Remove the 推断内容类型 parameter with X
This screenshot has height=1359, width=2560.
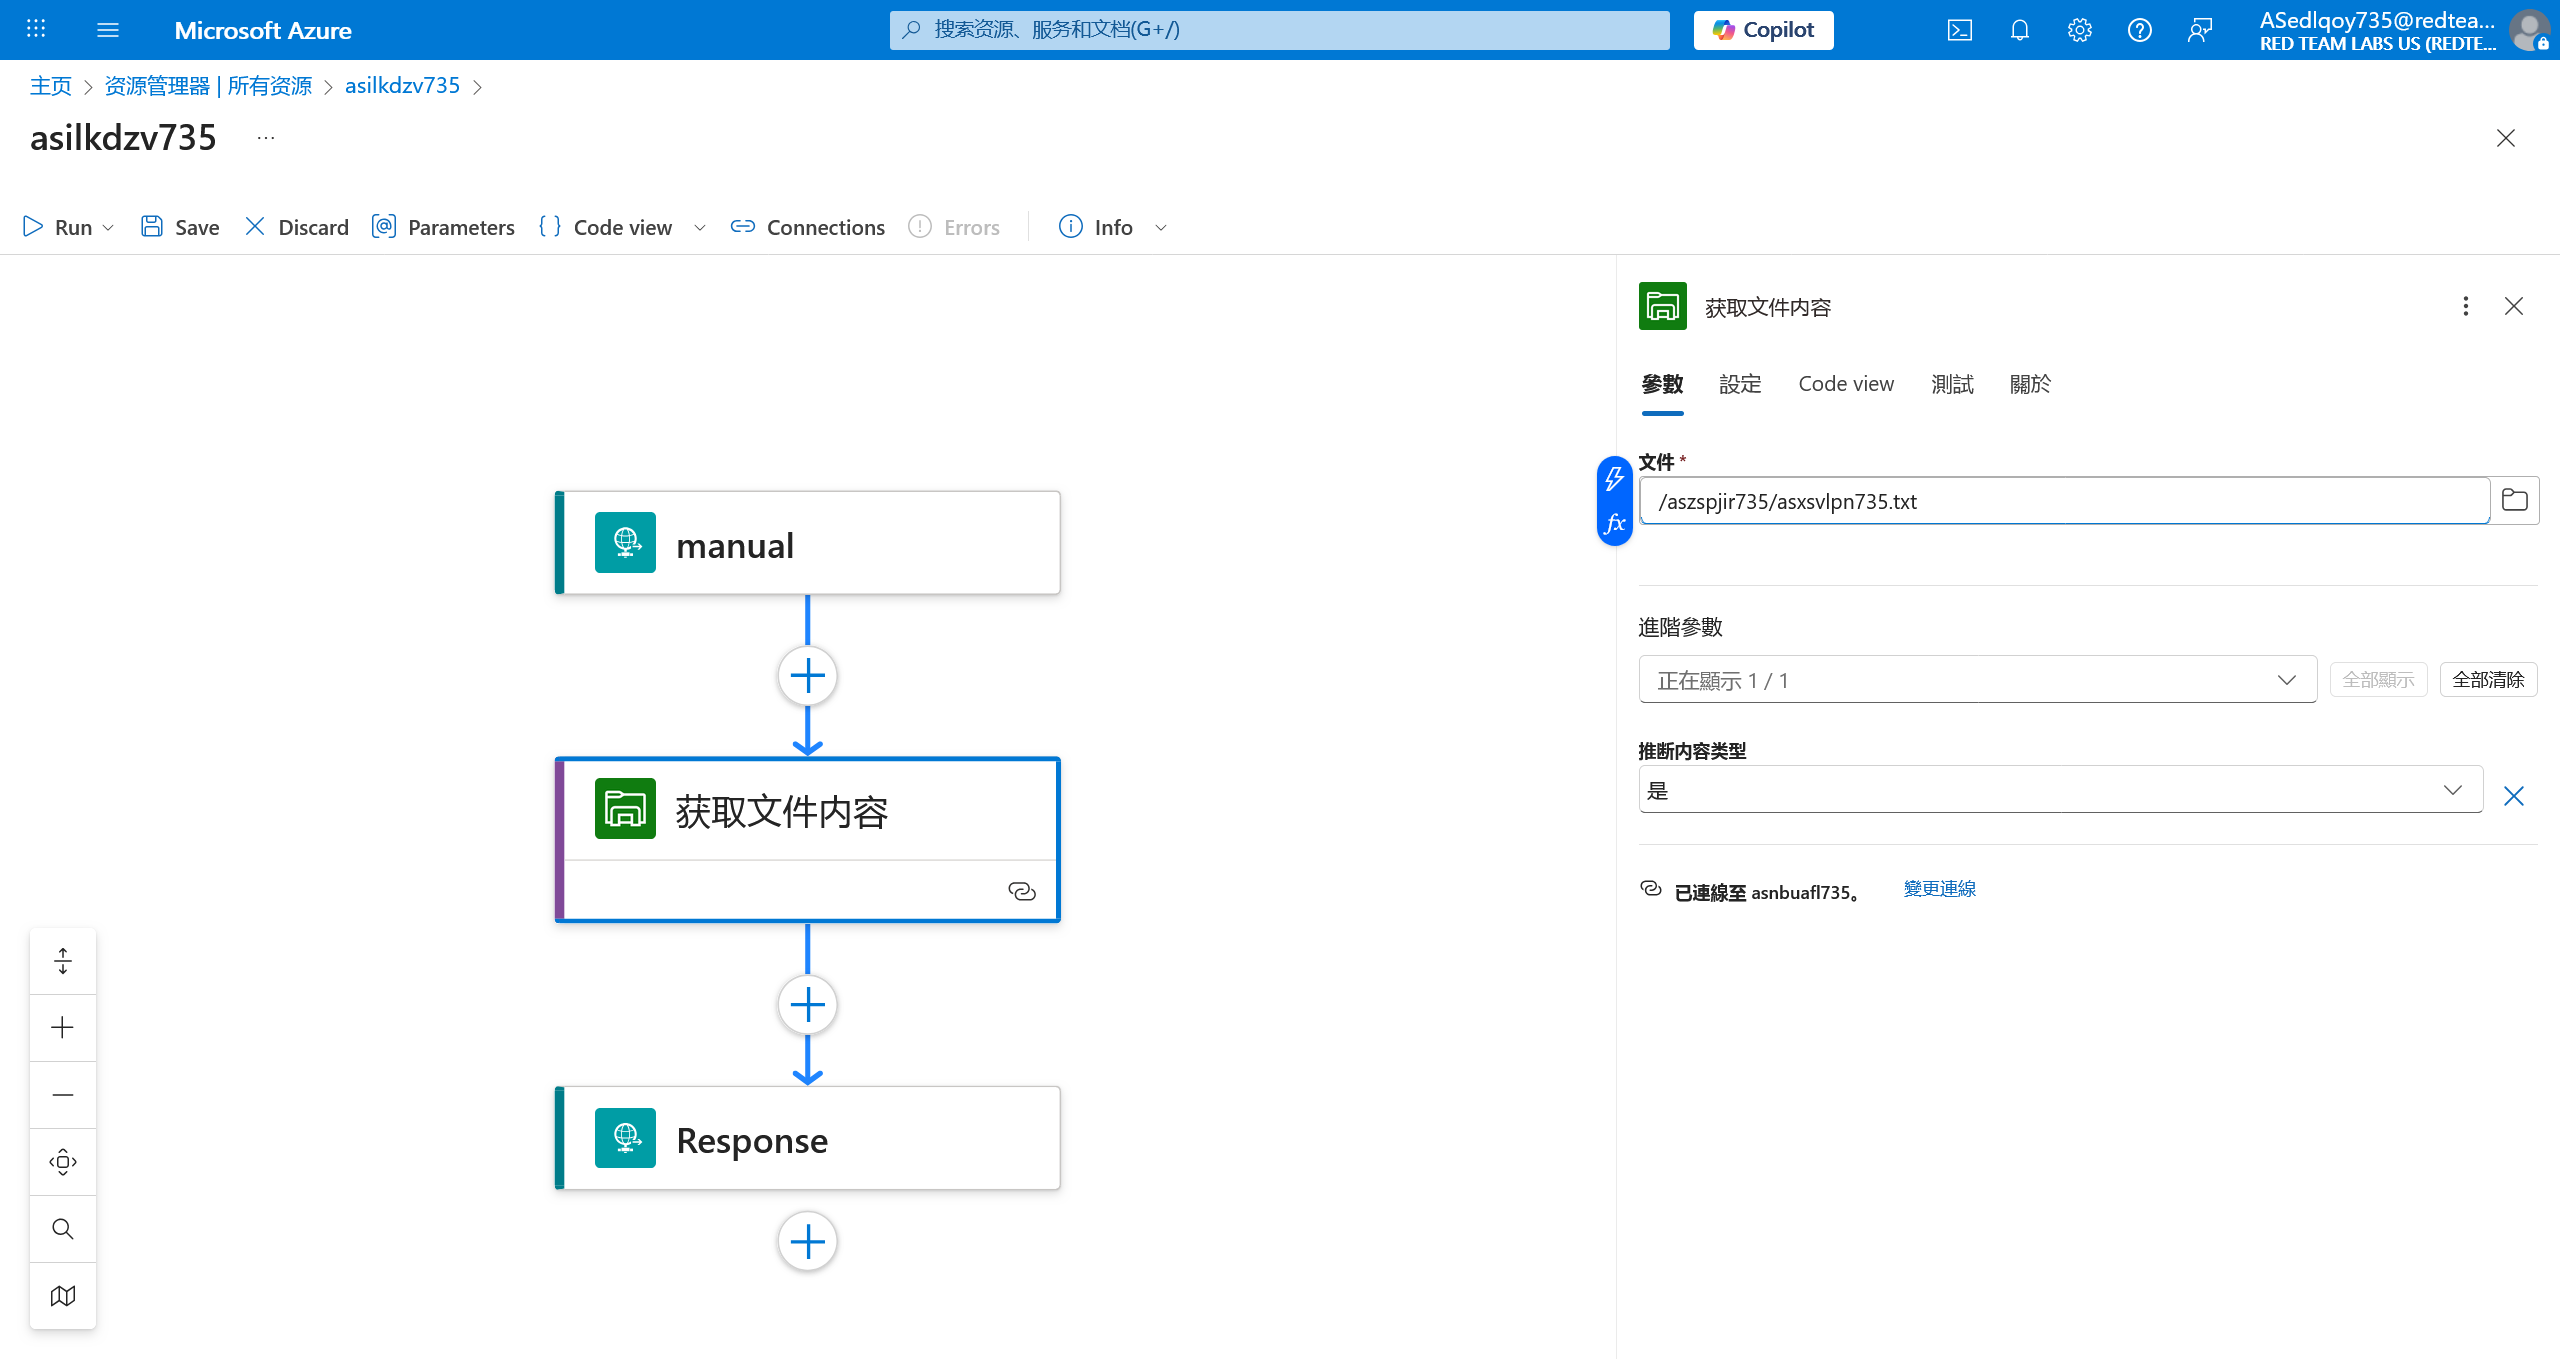coord(2513,795)
